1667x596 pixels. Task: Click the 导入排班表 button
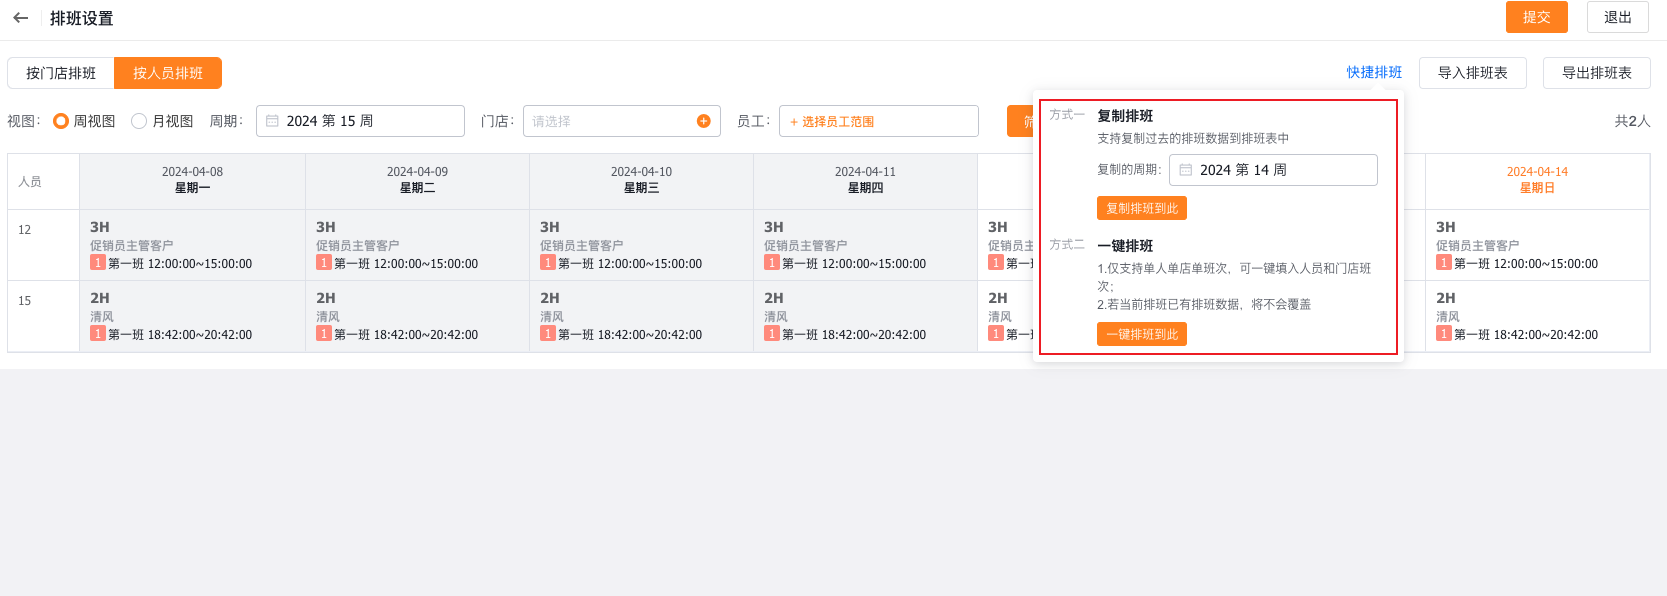point(1473,73)
